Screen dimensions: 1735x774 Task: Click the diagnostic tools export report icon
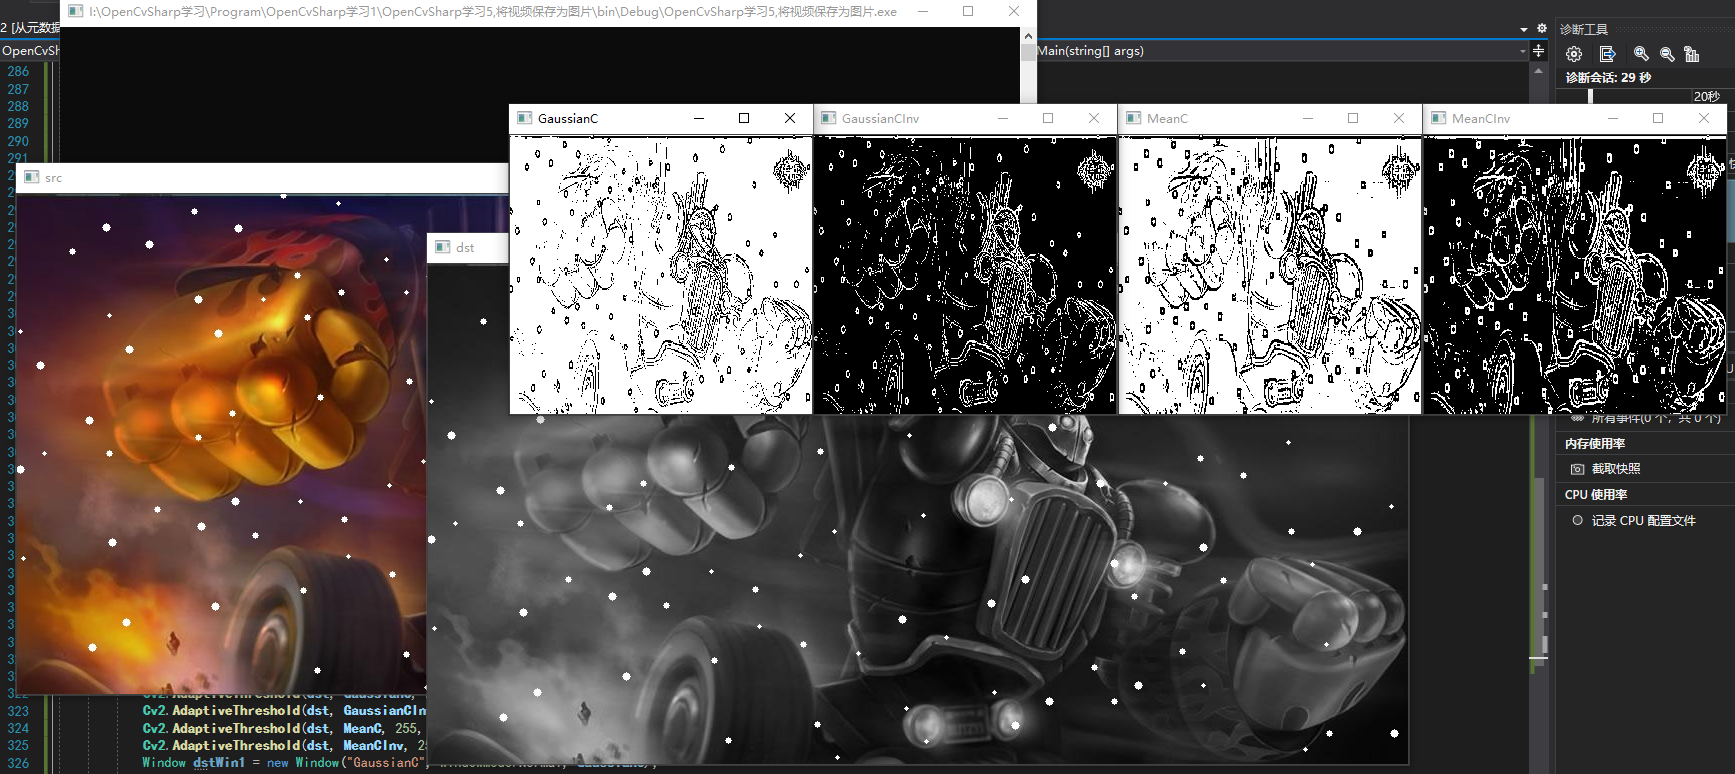pyautogui.click(x=1607, y=54)
